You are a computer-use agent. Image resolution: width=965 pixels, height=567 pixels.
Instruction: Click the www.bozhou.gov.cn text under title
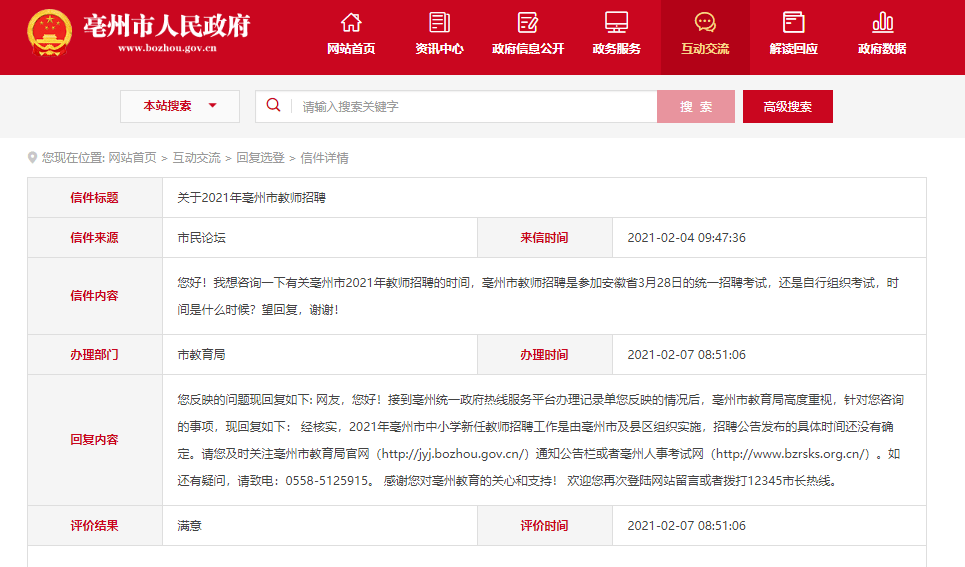(x=167, y=48)
